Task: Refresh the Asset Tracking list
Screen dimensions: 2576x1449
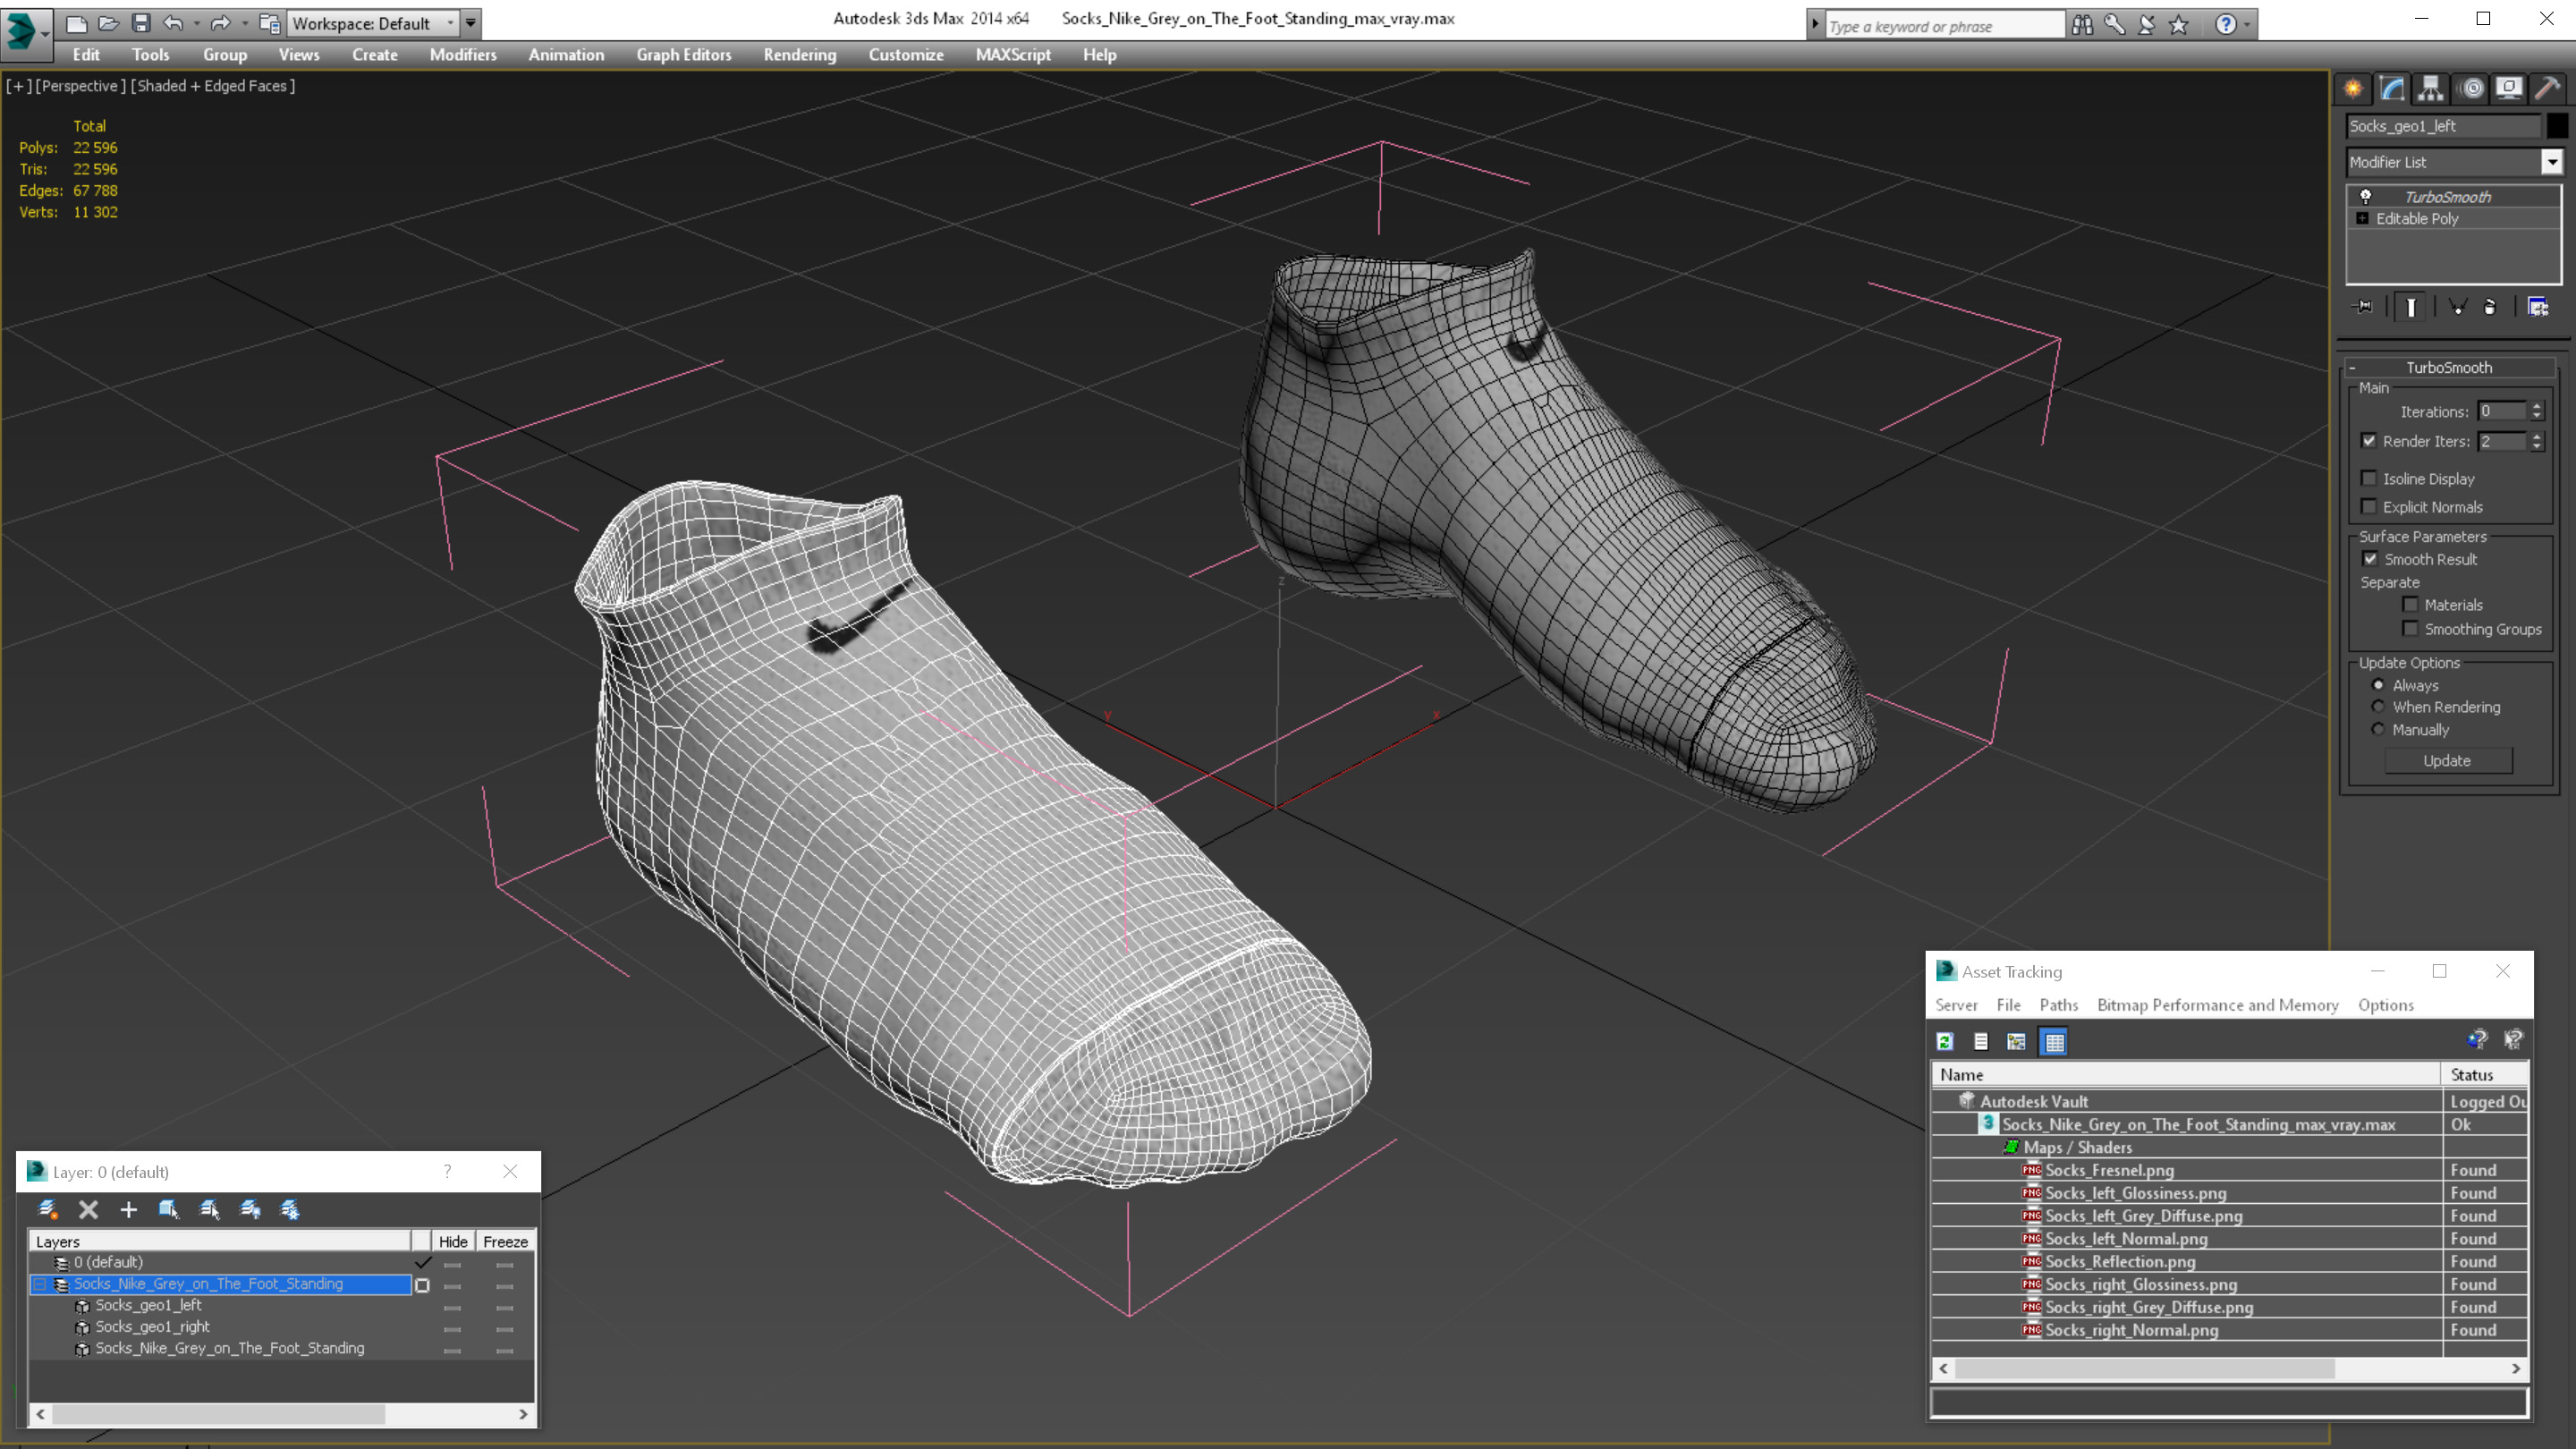Action: tap(1945, 1042)
